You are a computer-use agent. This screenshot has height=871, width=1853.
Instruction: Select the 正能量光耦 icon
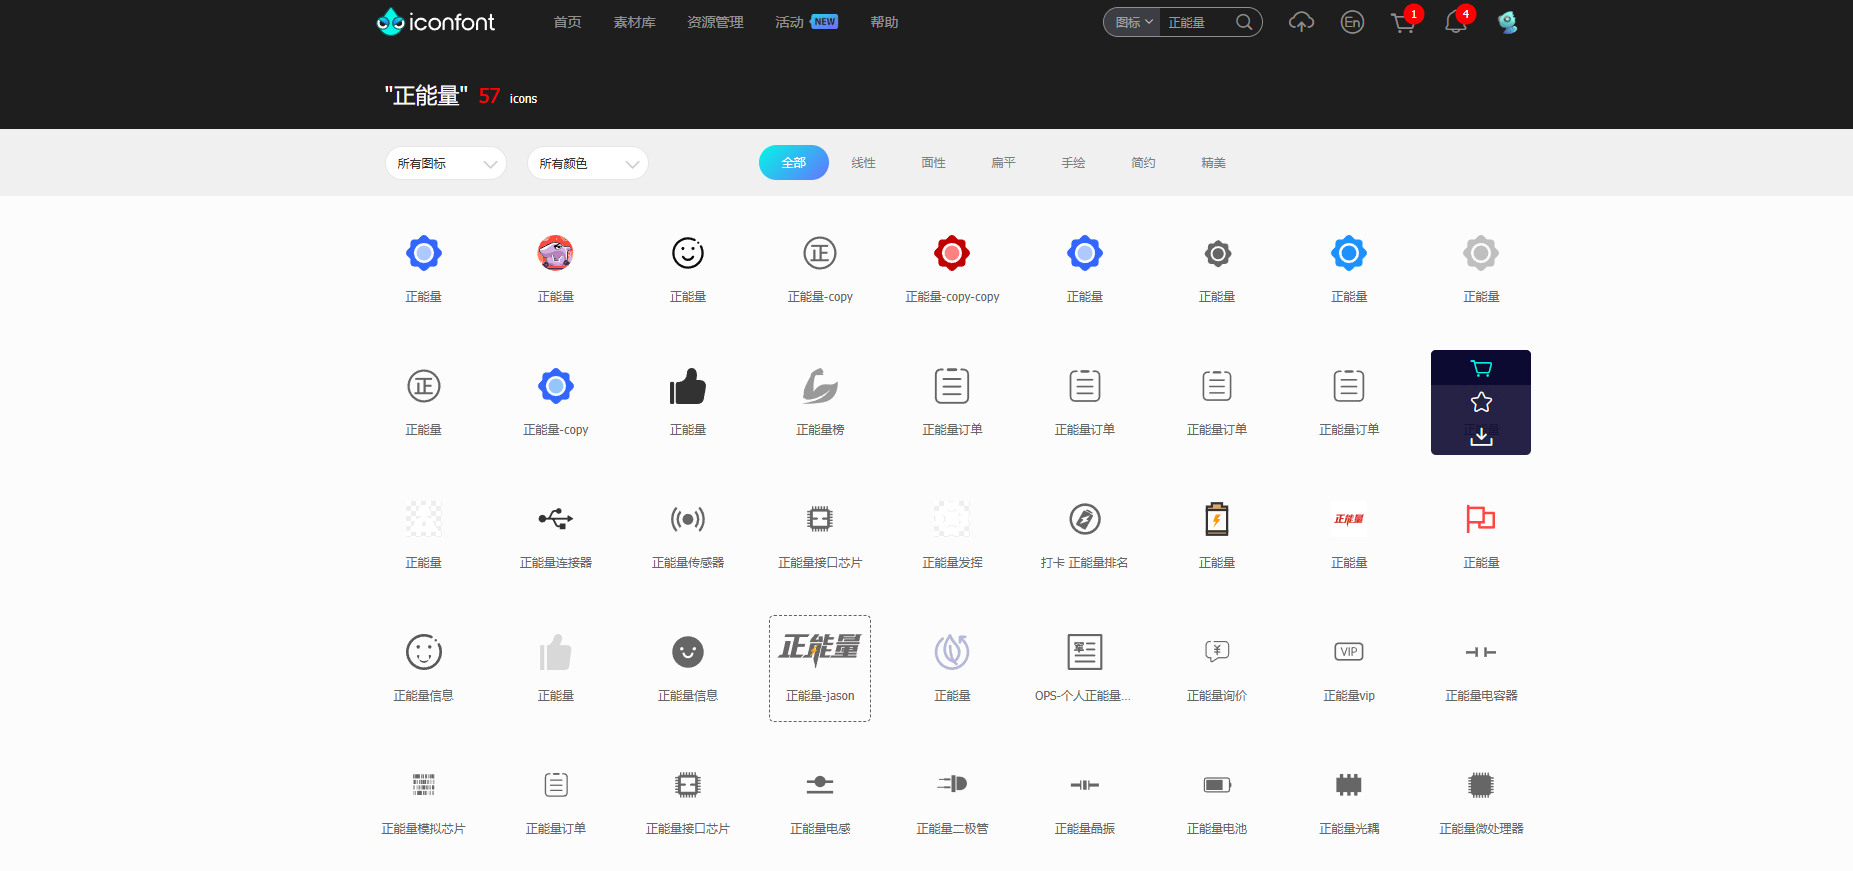(x=1349, y=785)
